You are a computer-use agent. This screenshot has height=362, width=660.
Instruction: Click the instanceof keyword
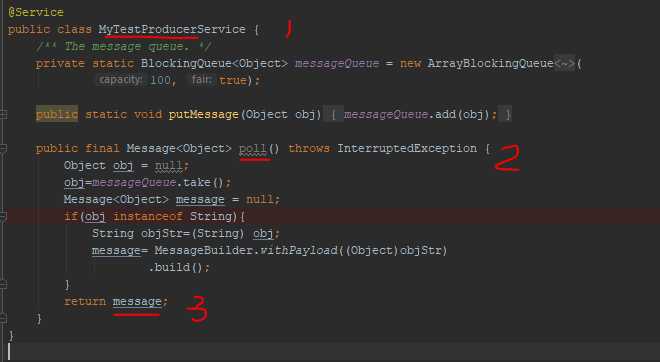pos(148,216)
